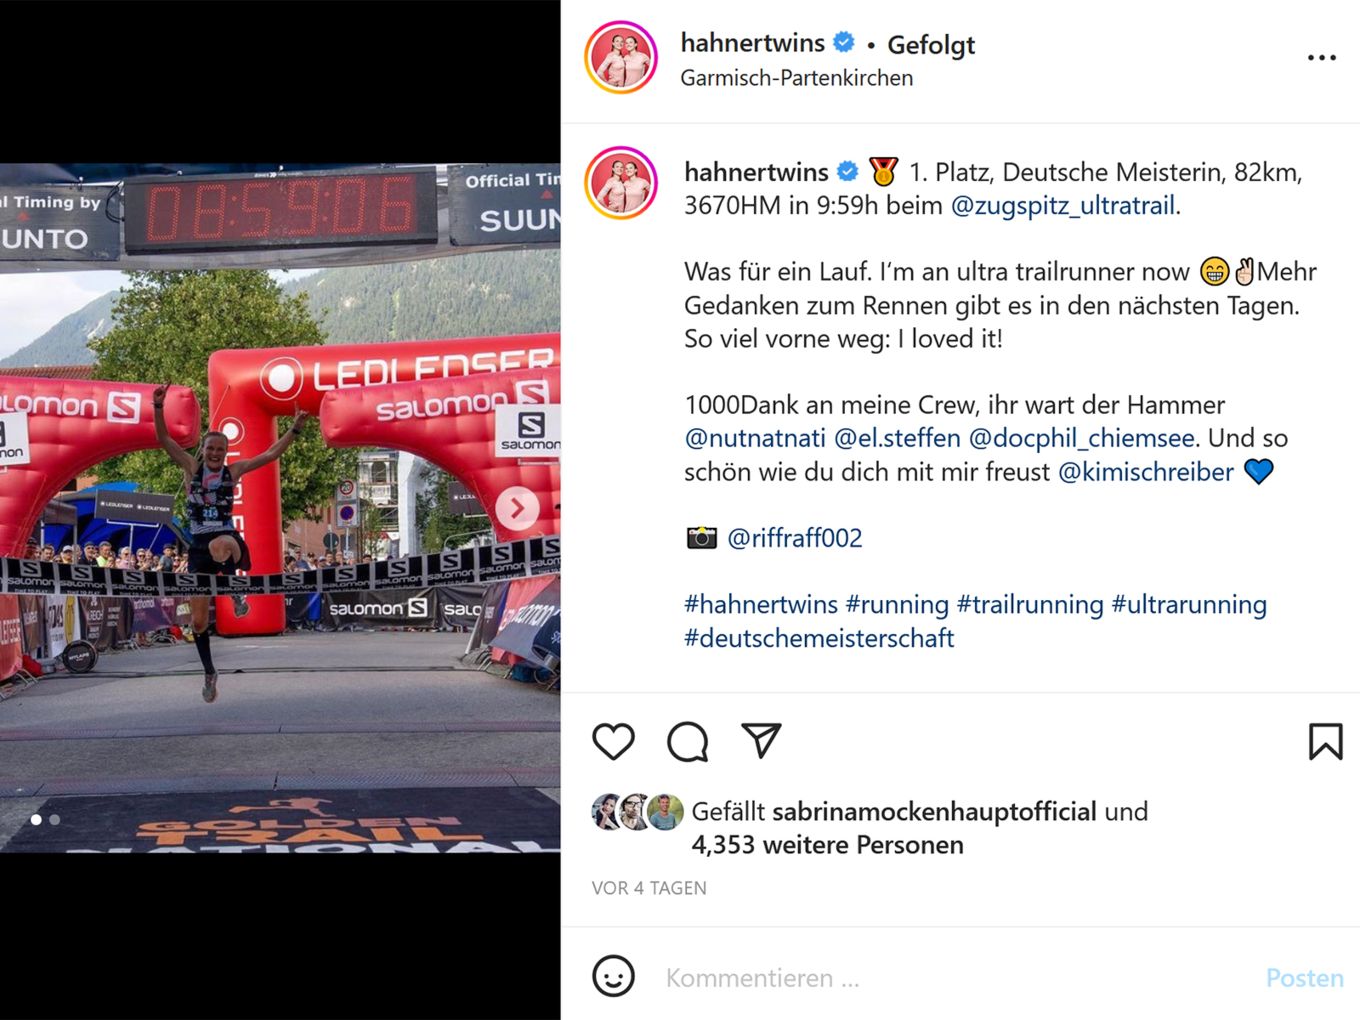Open the @kimischreiber profile mention
Viewport: 1360px width, 1020px height.
(x=1146, y=471)
